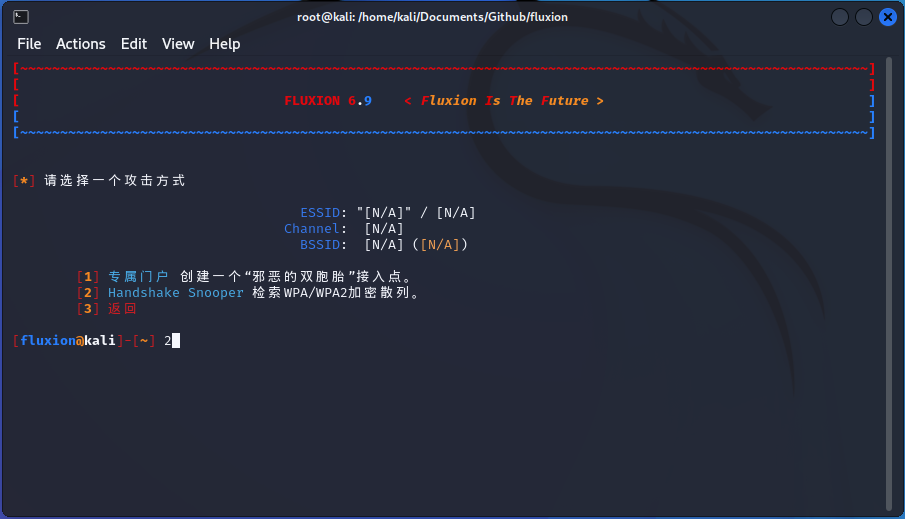Open the Help menu

coord(225,44)
